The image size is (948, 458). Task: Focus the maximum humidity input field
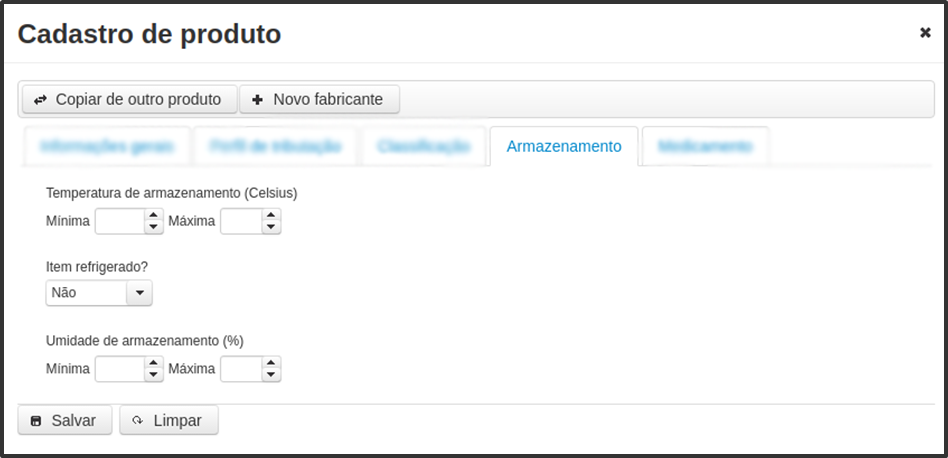(241, 369)
